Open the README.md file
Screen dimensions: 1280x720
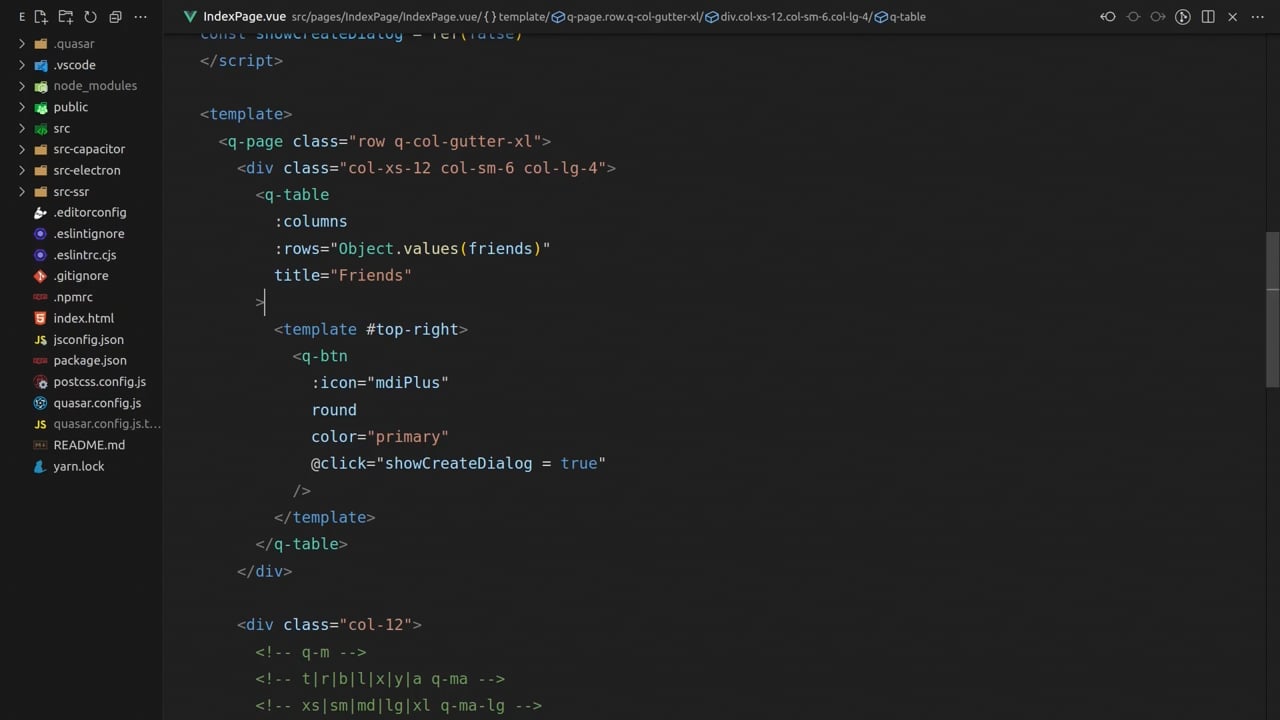pyautogui.click(x=89, y=445)
